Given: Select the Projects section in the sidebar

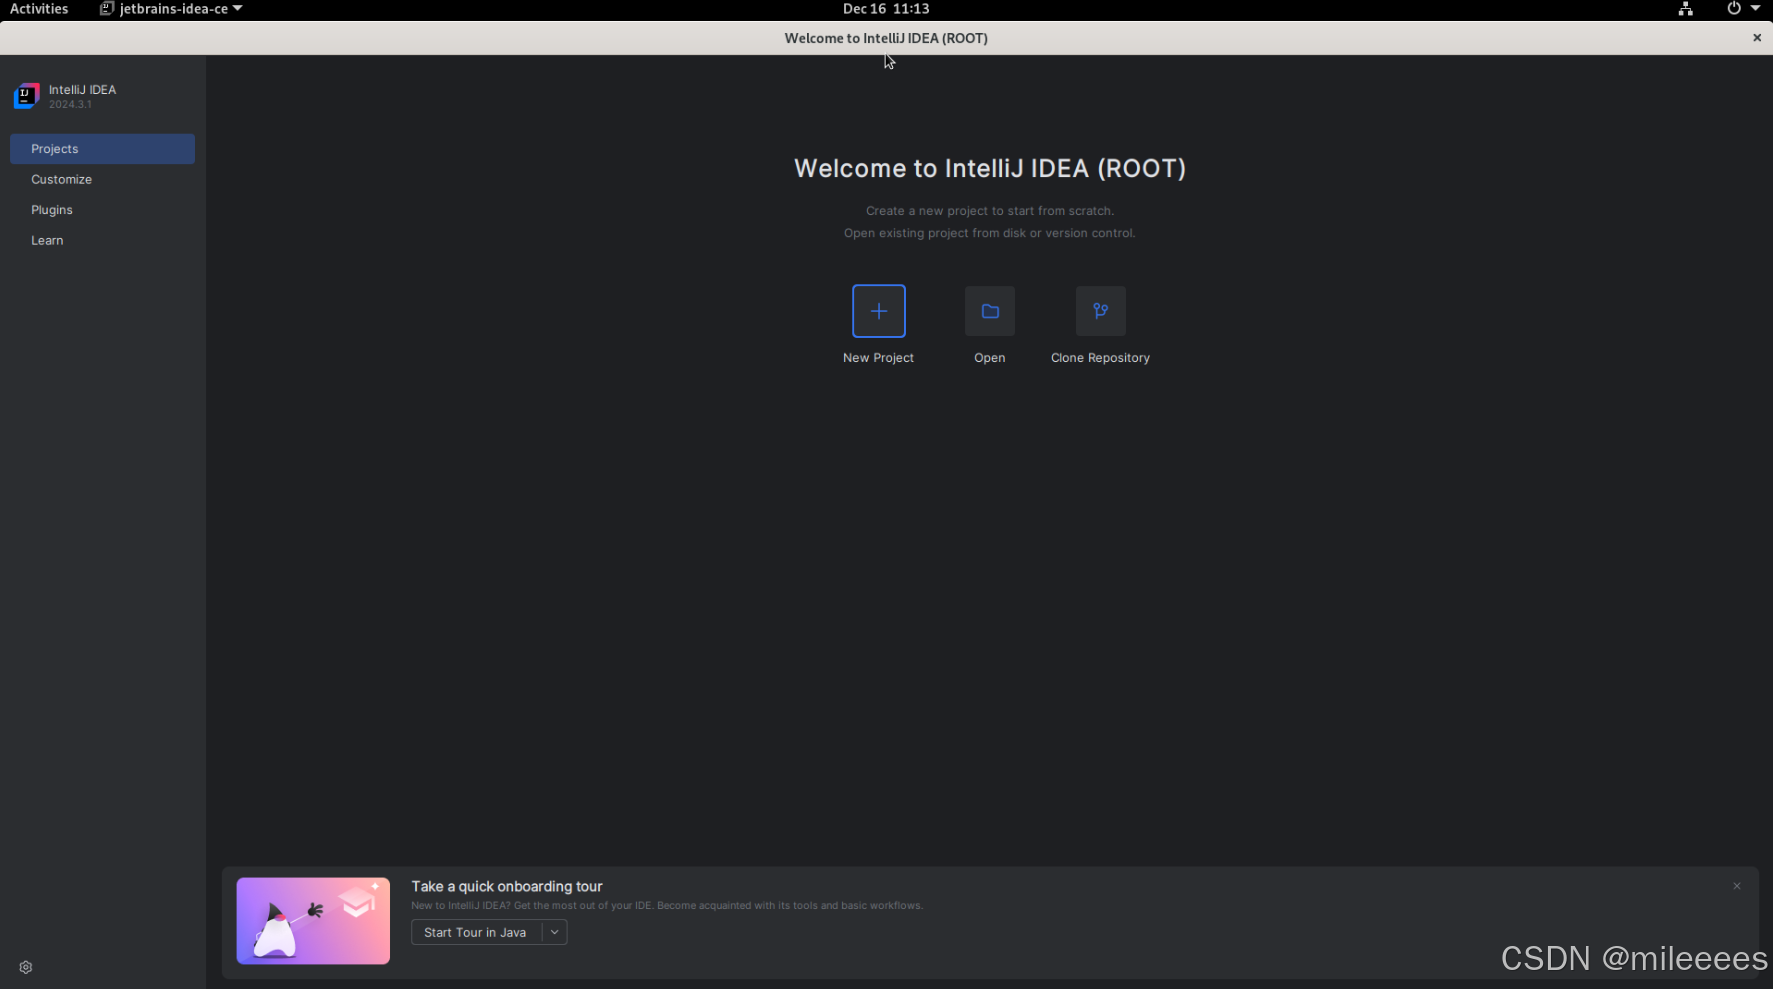Looking at the screenshot, I should [55, 148].
